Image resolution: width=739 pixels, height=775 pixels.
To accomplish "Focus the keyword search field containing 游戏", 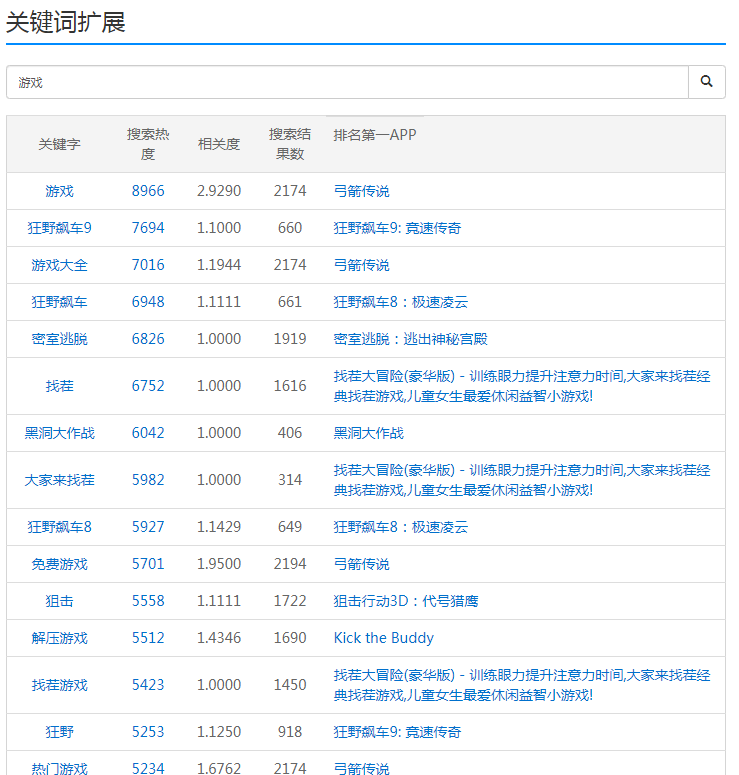I will point(347,82).
